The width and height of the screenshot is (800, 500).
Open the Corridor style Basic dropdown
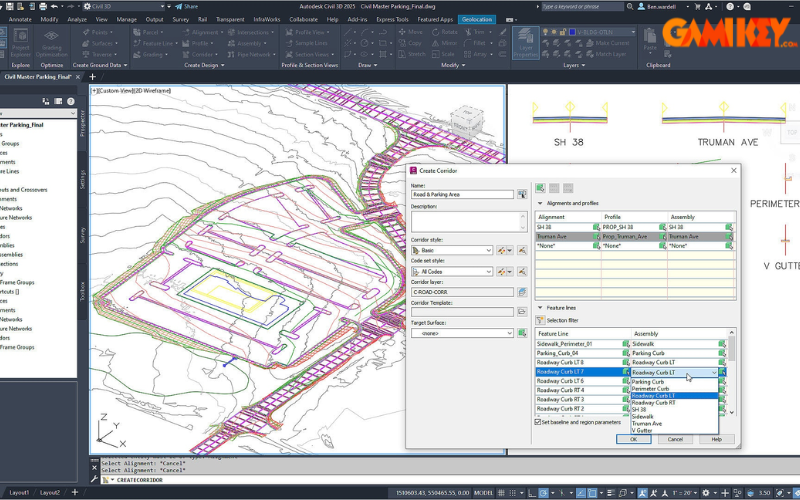click(452, 250)
